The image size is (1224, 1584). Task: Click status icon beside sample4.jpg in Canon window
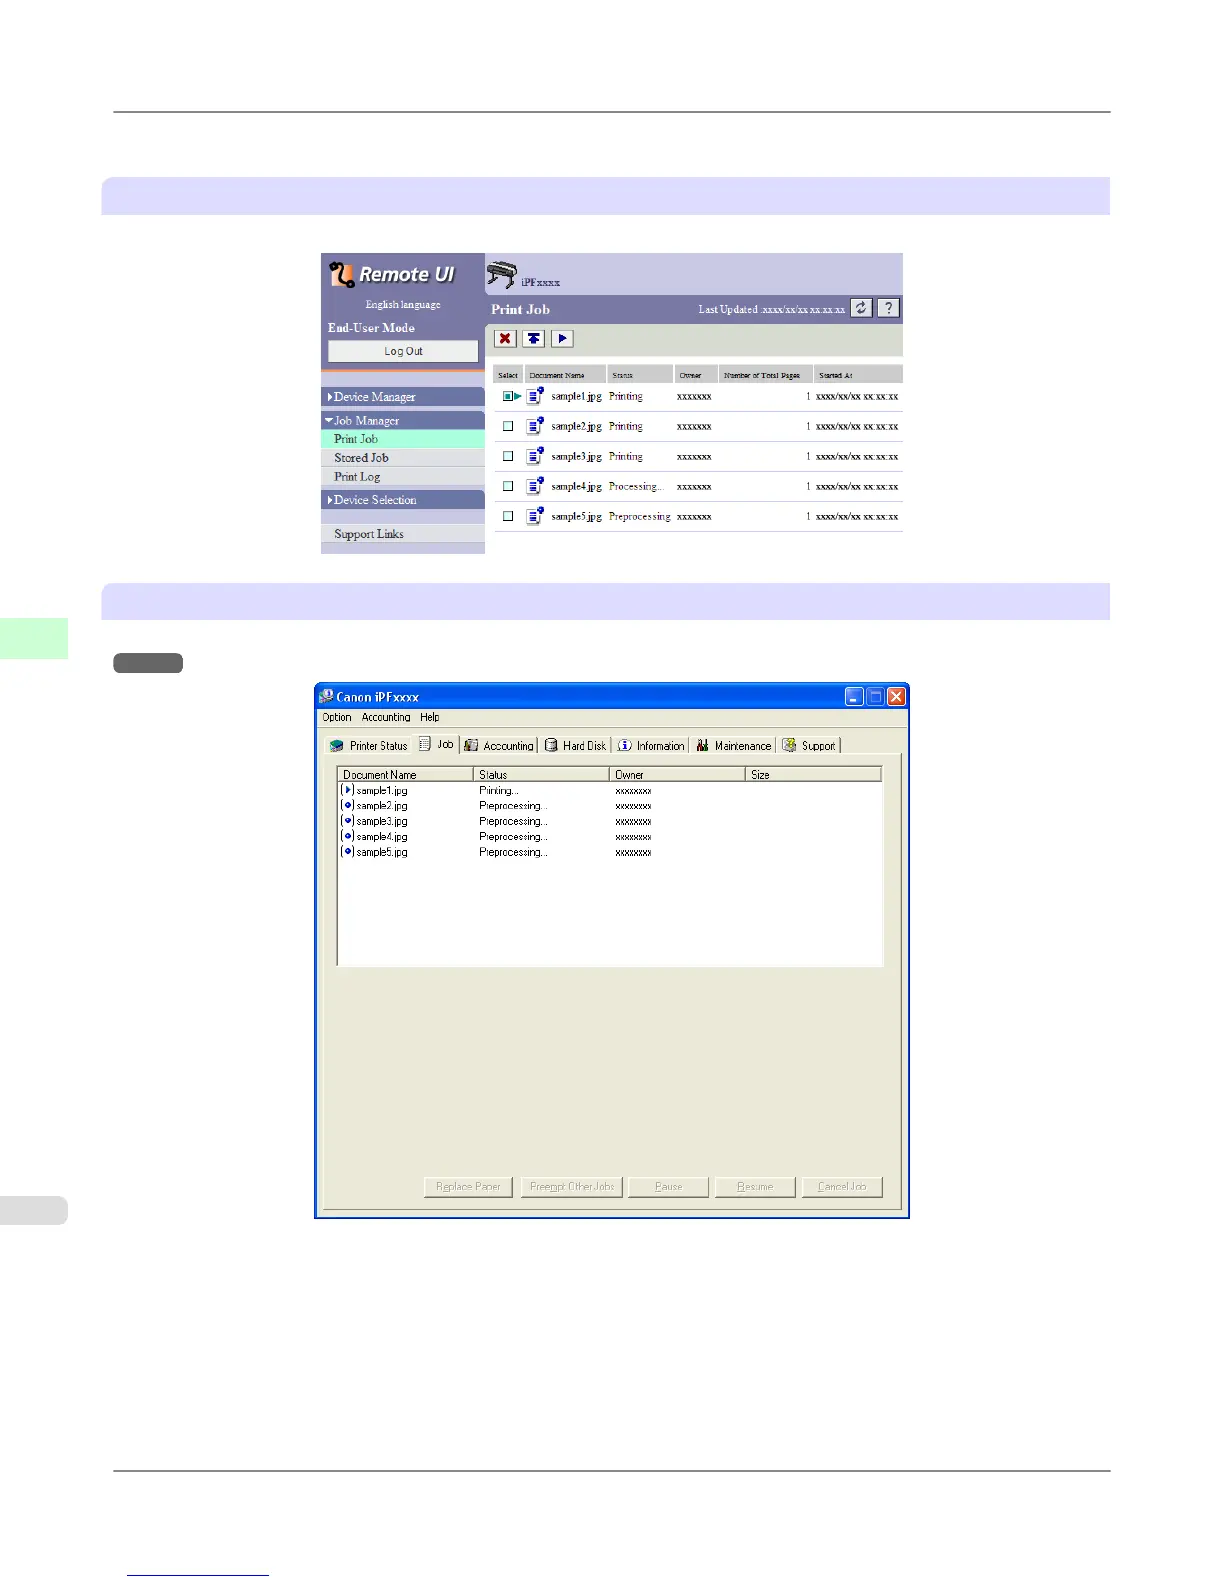347,836
